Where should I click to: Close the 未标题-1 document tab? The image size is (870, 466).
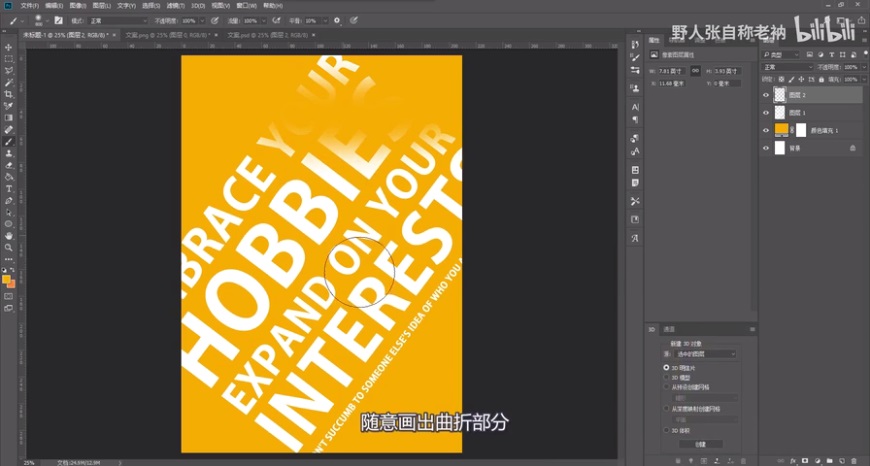click(114, 35)
